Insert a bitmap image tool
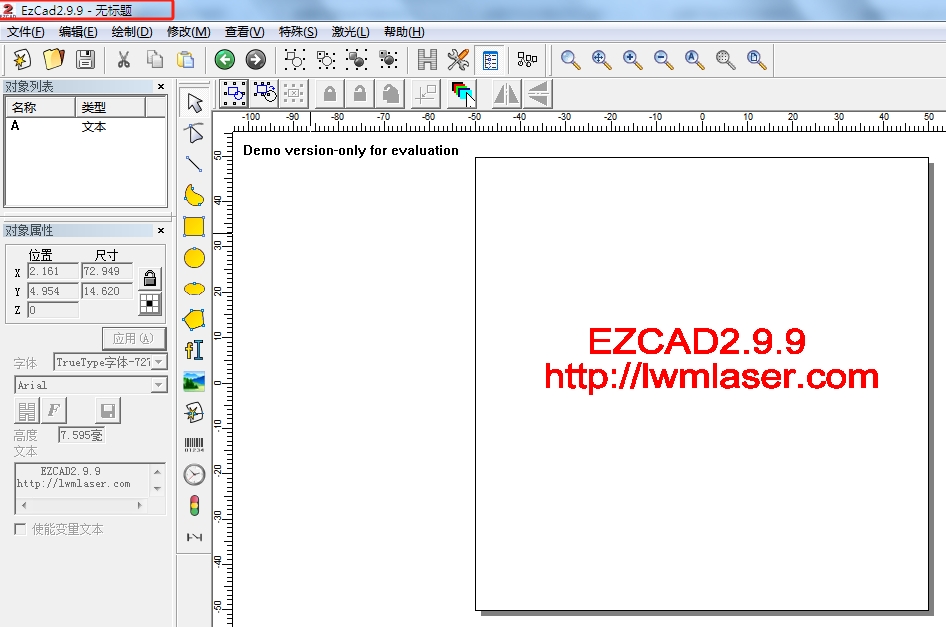946x627 pixels. (194, 381)
